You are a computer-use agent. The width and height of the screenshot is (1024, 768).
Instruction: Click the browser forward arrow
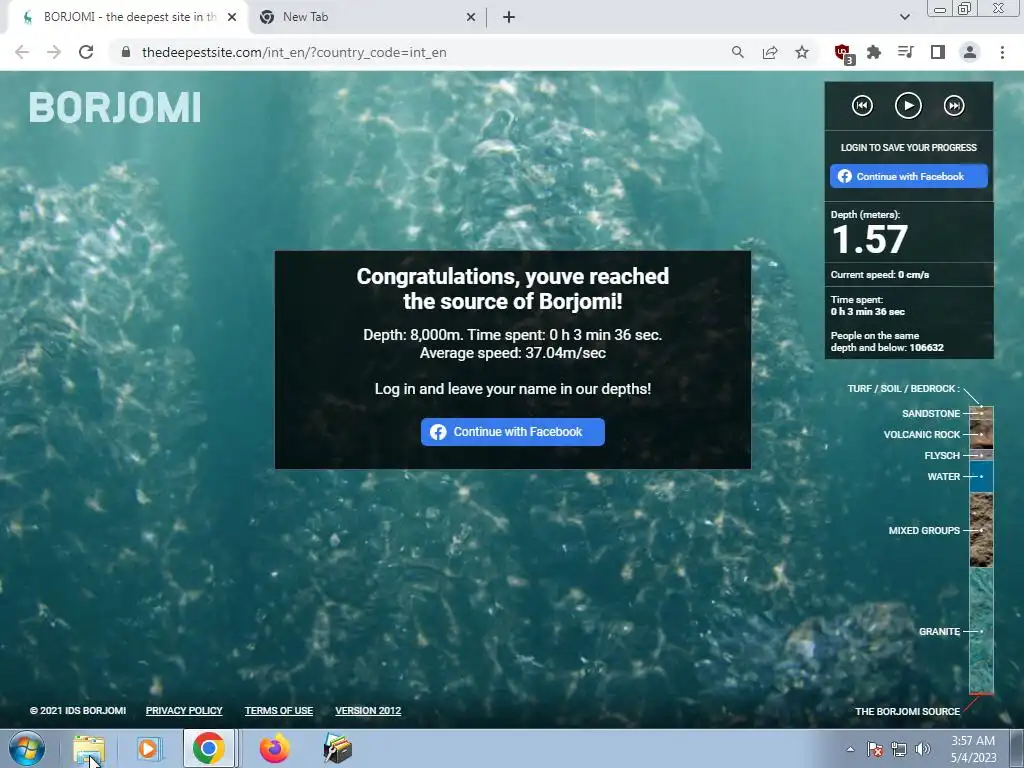pyautogui.click(x=54, y=52)
